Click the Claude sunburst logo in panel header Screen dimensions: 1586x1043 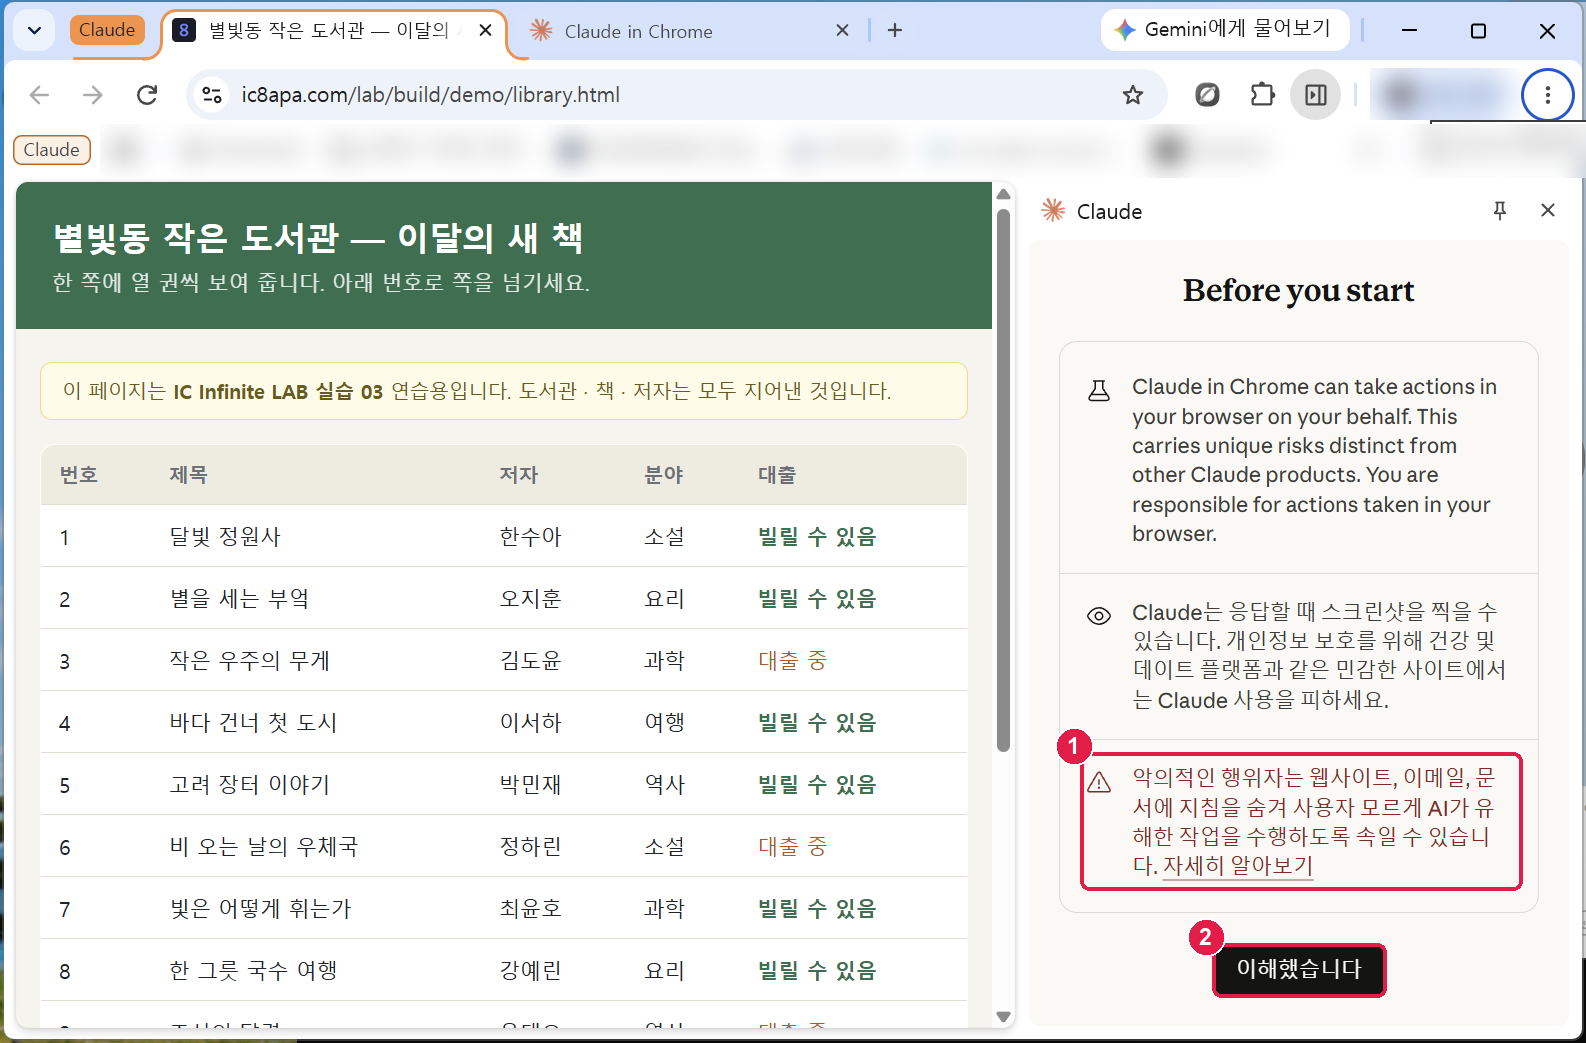[1053, 210]
